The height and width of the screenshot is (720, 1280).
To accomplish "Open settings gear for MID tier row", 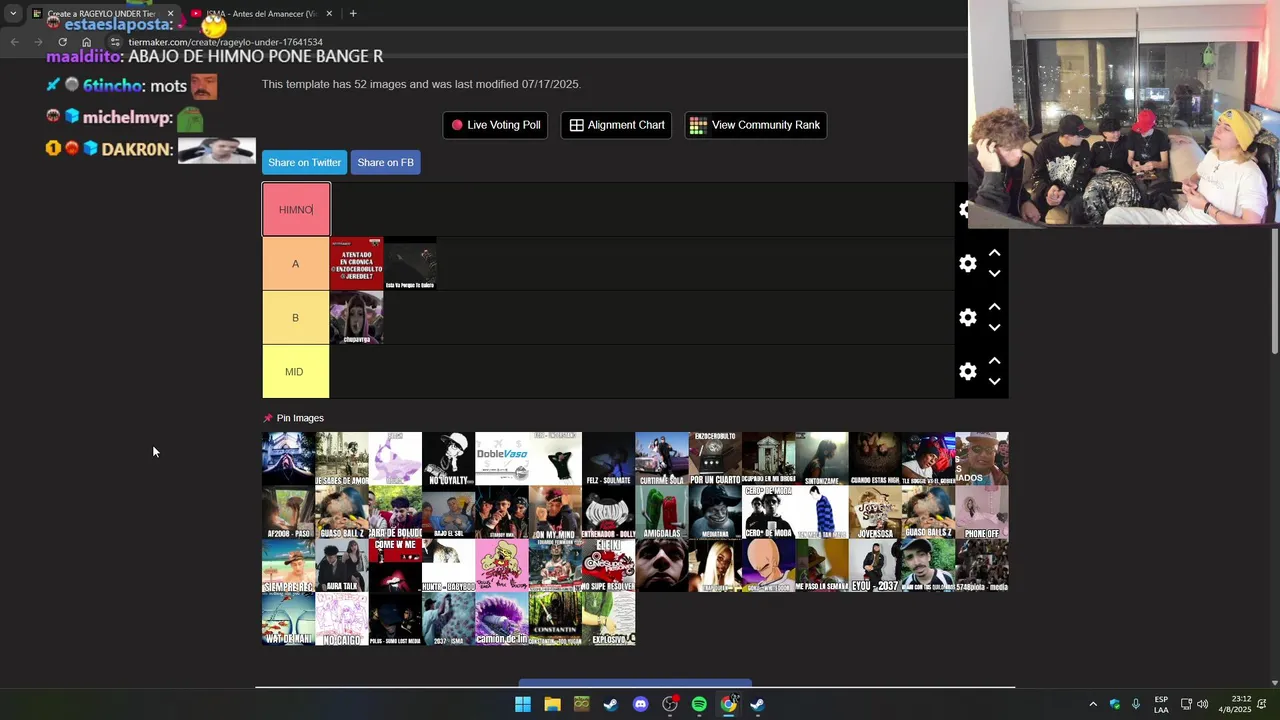I will point(967,371).
